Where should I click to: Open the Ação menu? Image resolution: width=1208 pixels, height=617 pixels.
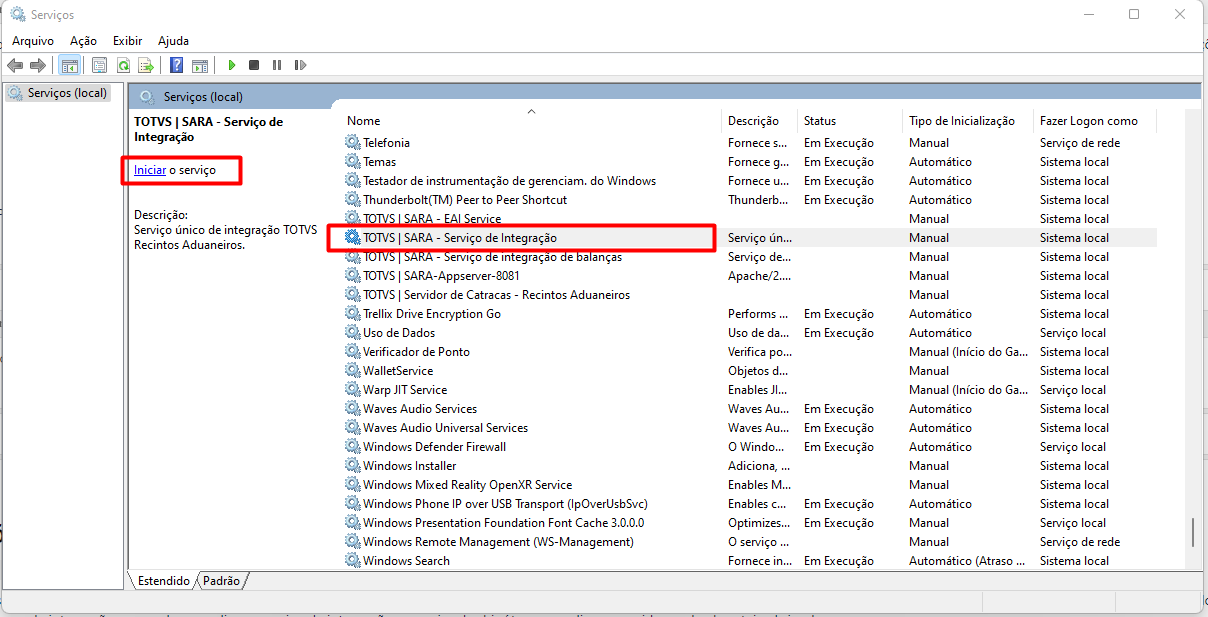coord(83,41)
